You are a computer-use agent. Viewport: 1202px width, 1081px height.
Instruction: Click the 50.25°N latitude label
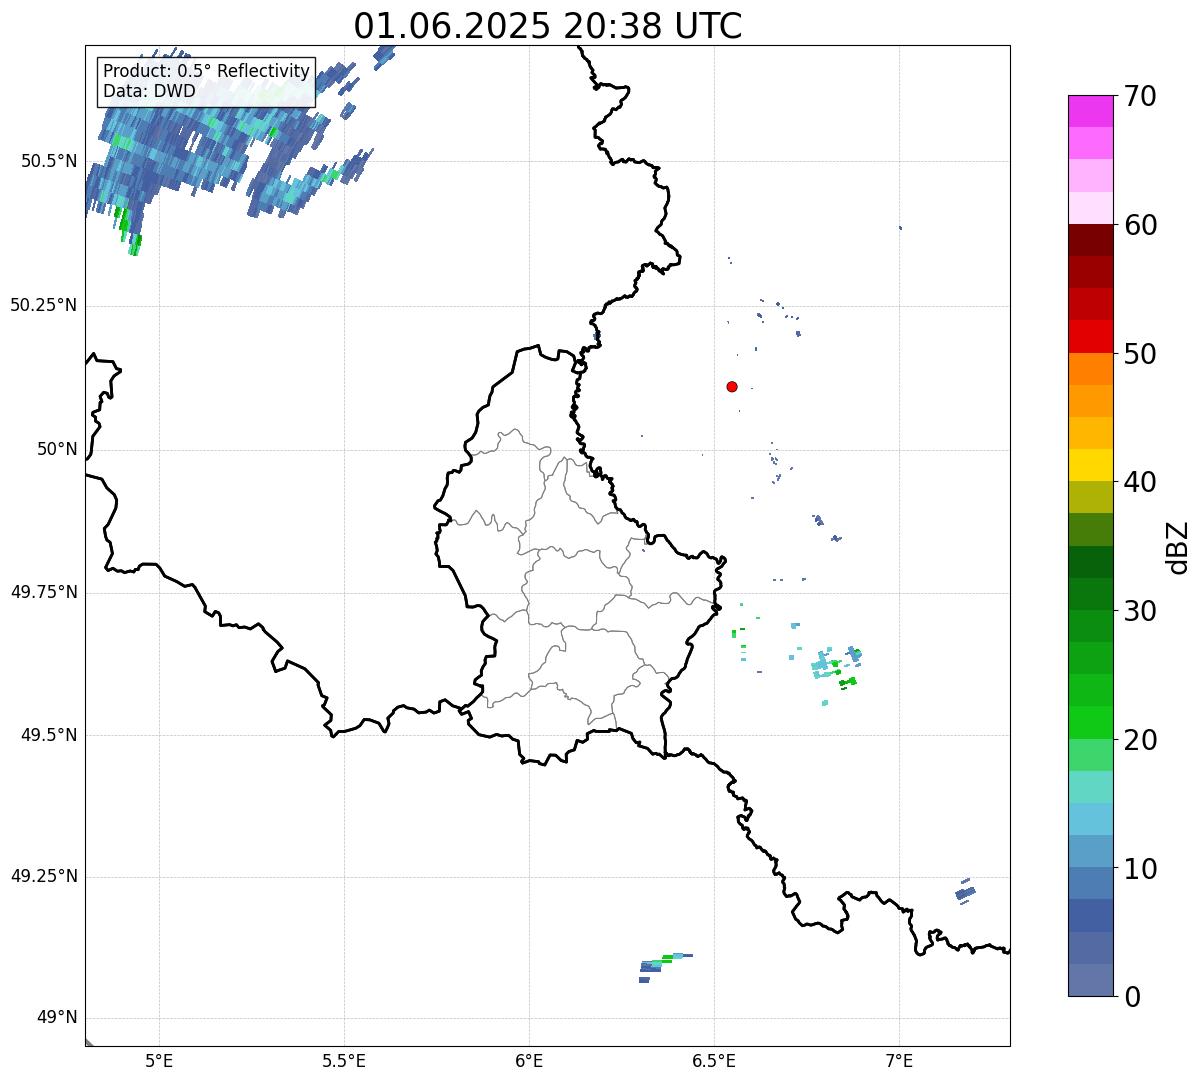pyautogui.click(x=44, y=305)
